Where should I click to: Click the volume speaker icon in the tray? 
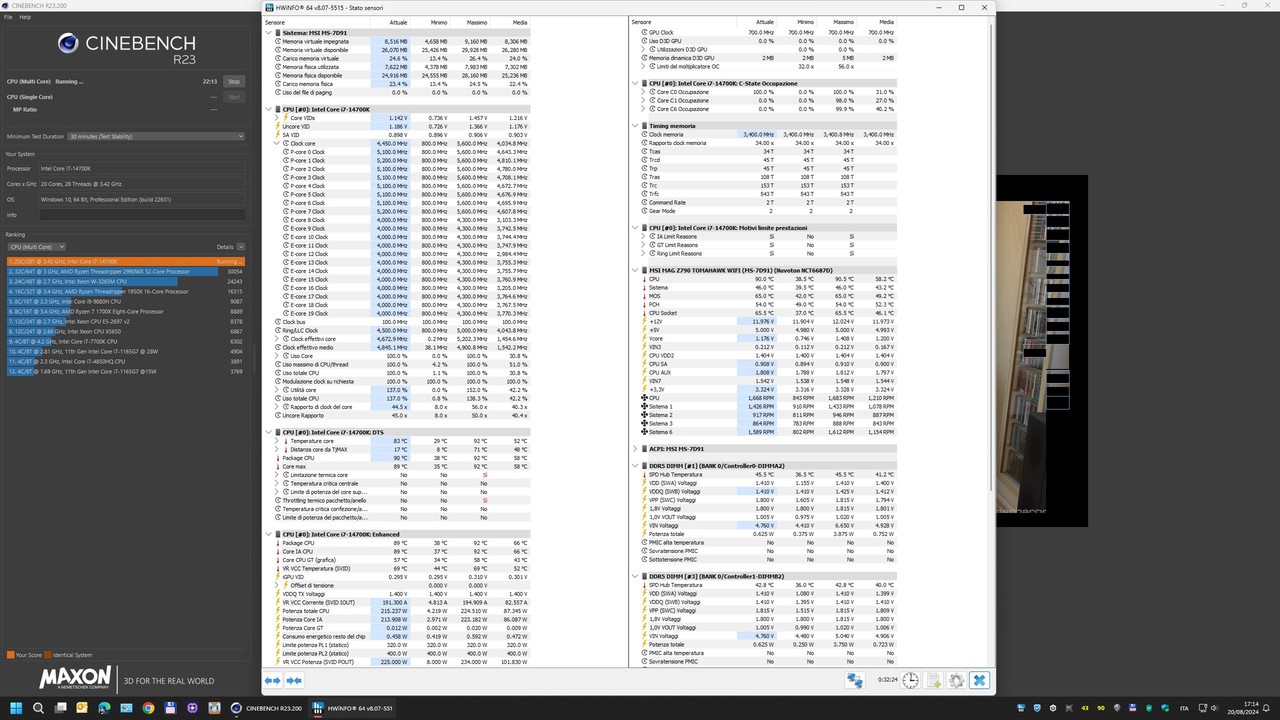coord(1216,708)
